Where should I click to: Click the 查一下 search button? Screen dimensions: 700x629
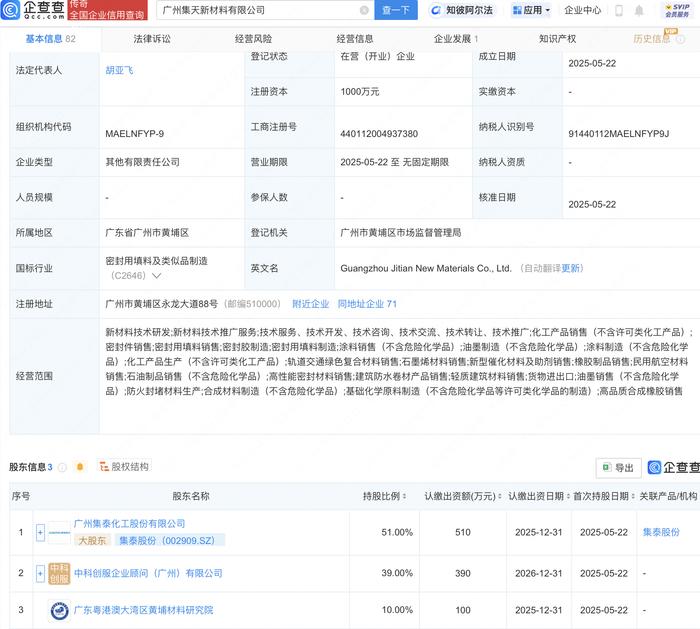[396, 10]
